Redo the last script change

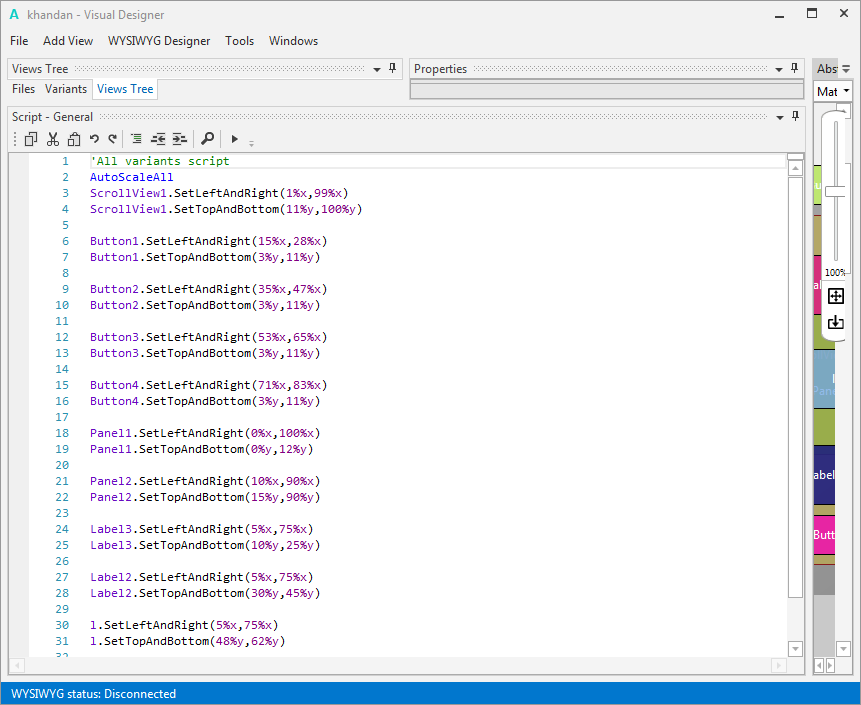click(x=112, y=139)
